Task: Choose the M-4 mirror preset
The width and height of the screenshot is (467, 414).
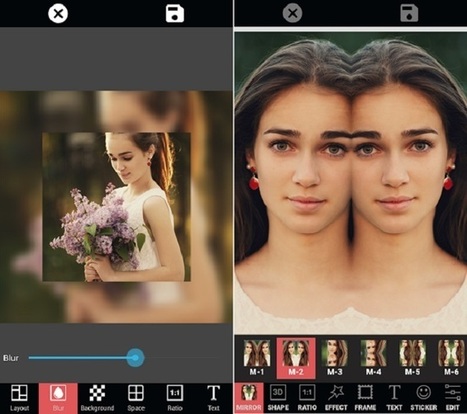Action: pyautogui.click(x=373, y=358)
